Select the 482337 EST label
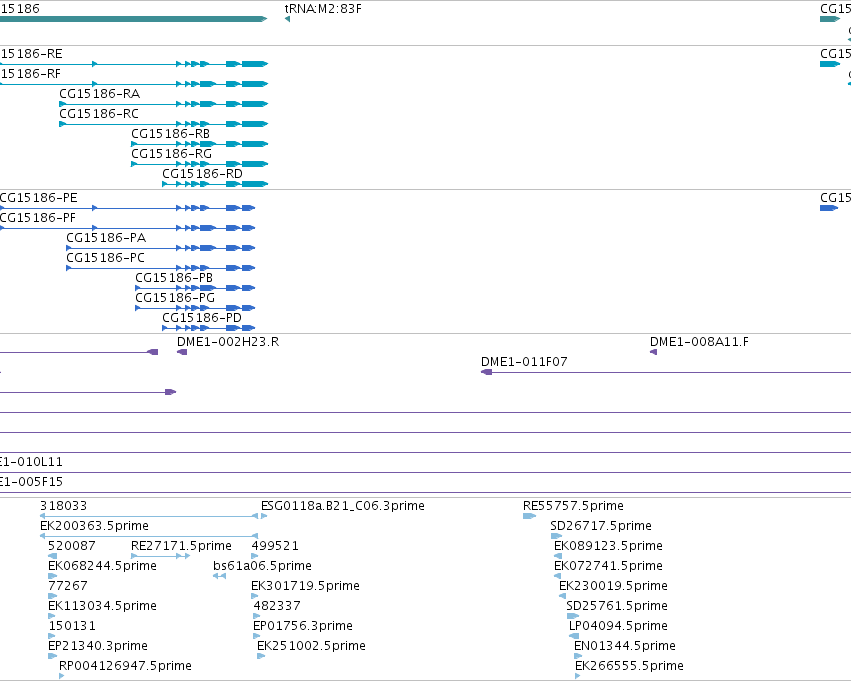The width and height of the screenshot is (851, 681). coord(277,606)
